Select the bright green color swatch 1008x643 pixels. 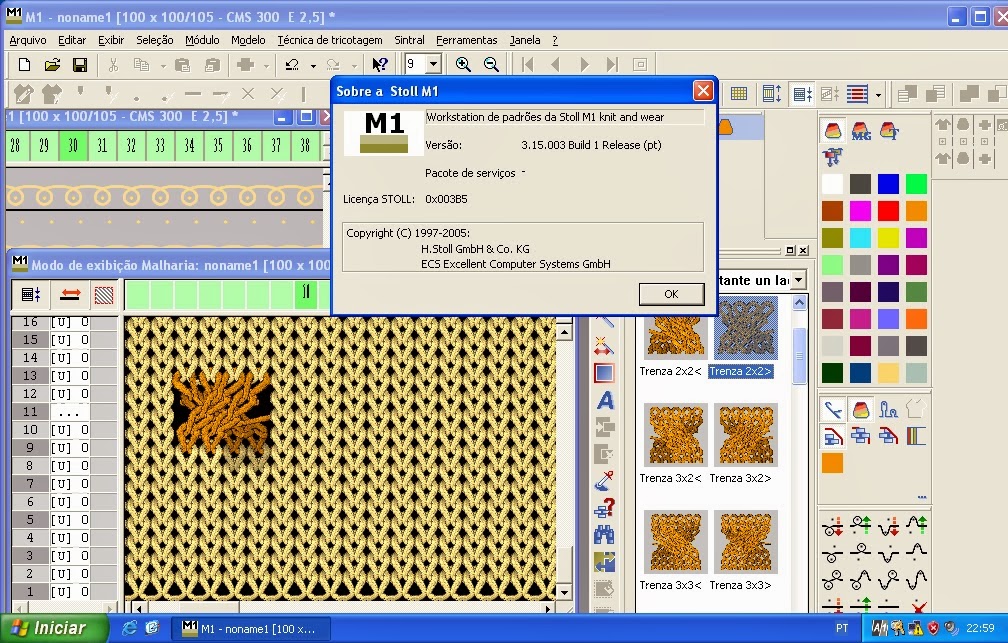(916, 183)
